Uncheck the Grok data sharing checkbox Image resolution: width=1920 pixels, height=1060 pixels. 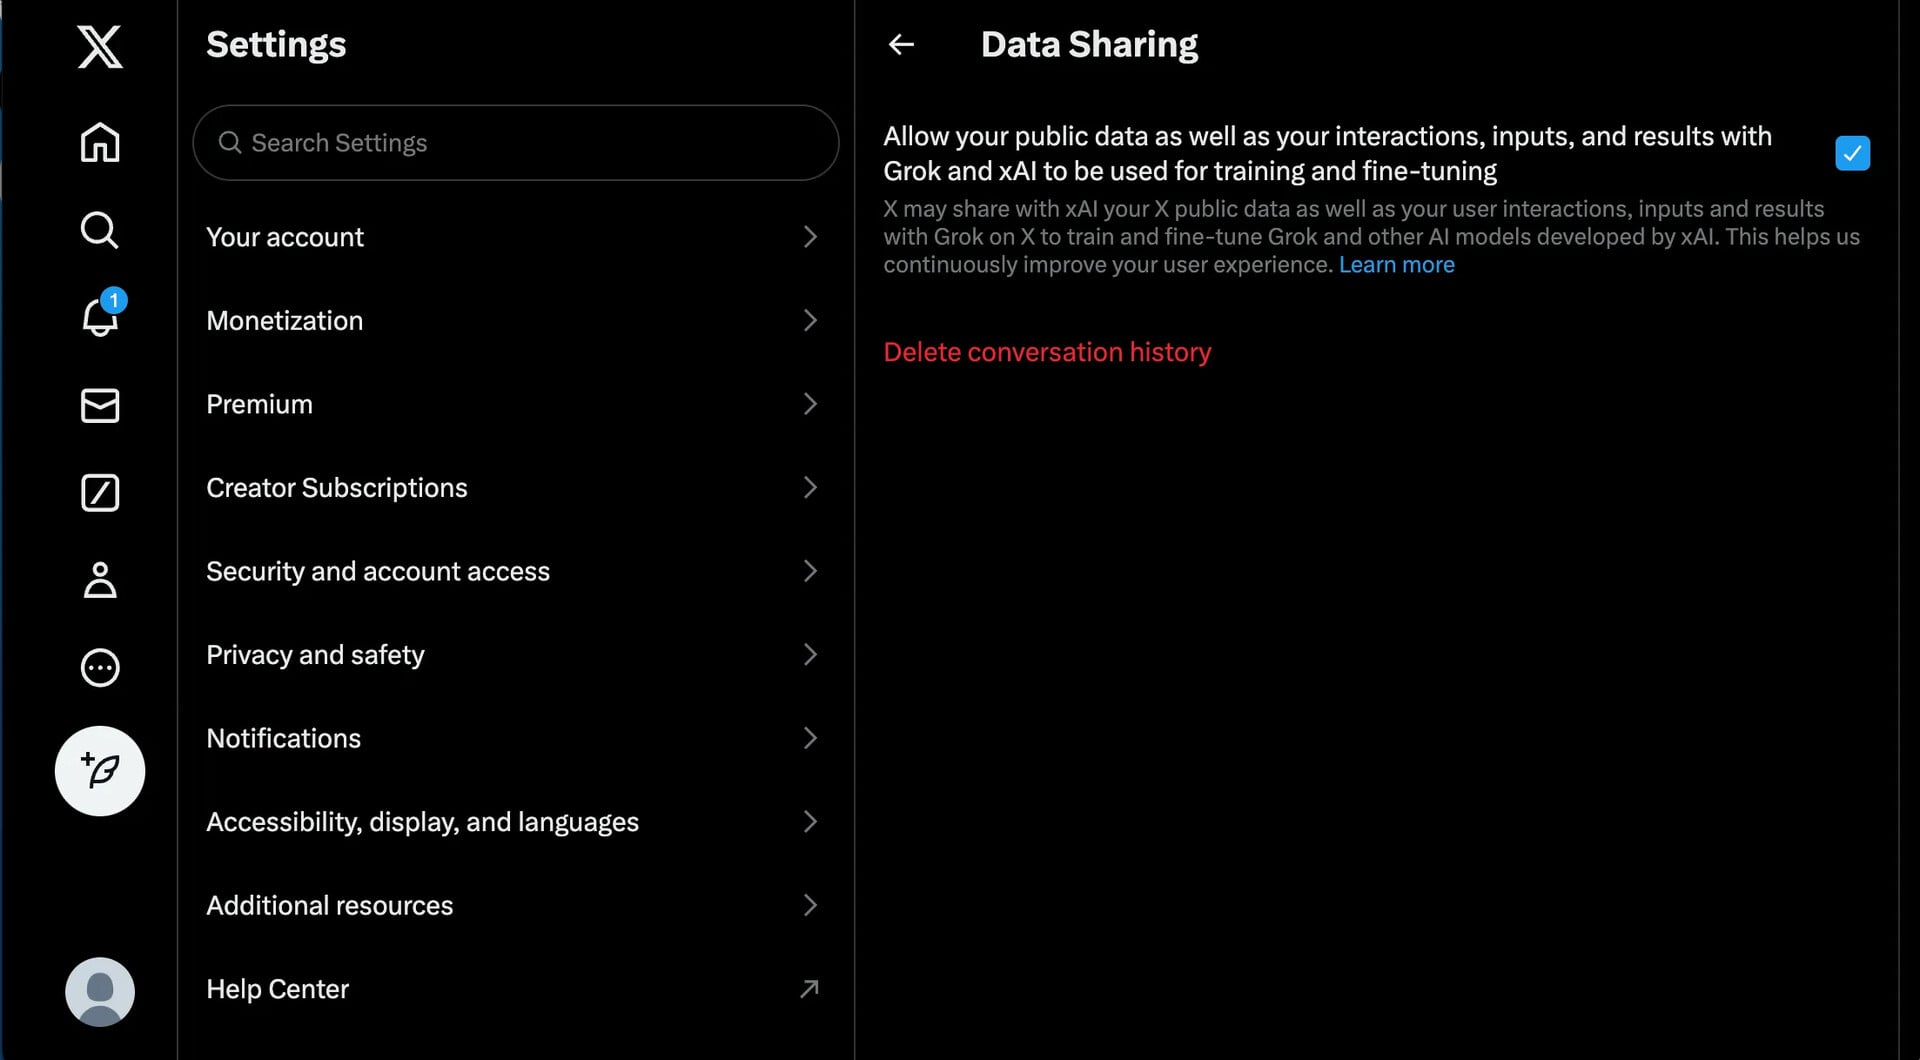[x=1852, y=153]
